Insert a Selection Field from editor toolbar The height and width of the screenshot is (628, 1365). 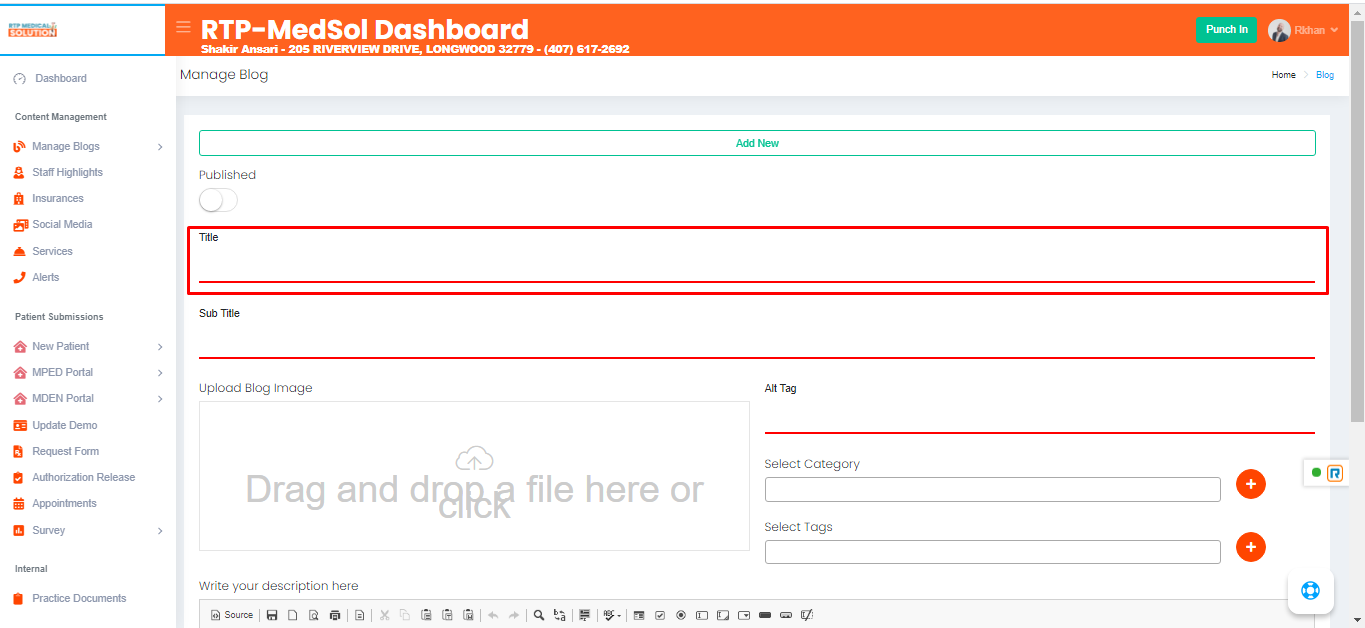click(x=744, y=615)
